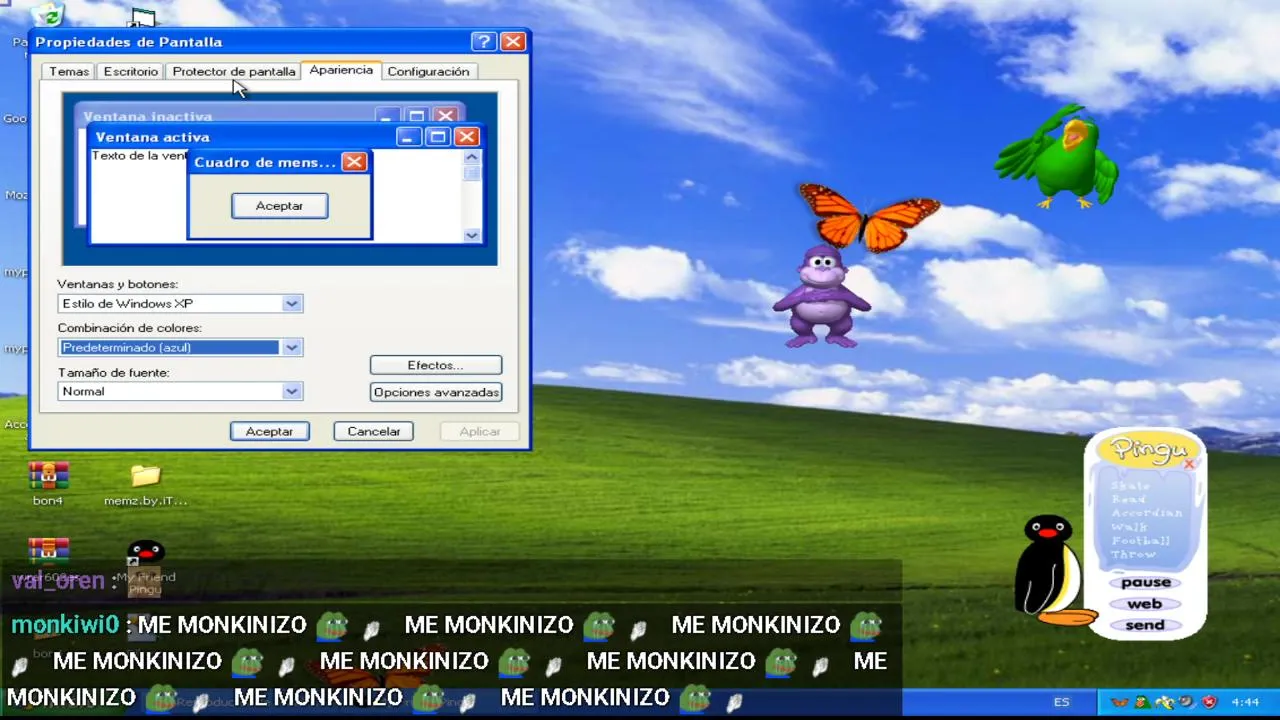Choose Walk in the Pingu list

(1130, 527)
